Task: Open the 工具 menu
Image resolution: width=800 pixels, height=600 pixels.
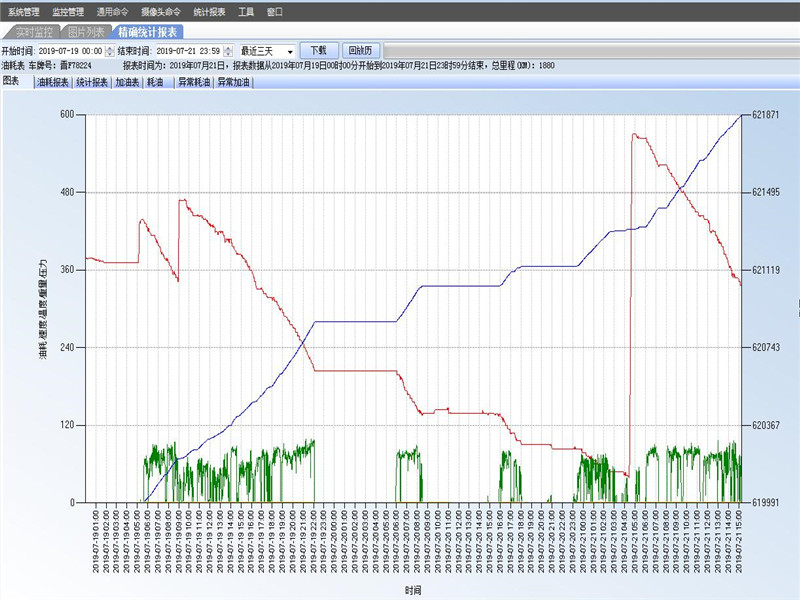Action: pos(246,12)
